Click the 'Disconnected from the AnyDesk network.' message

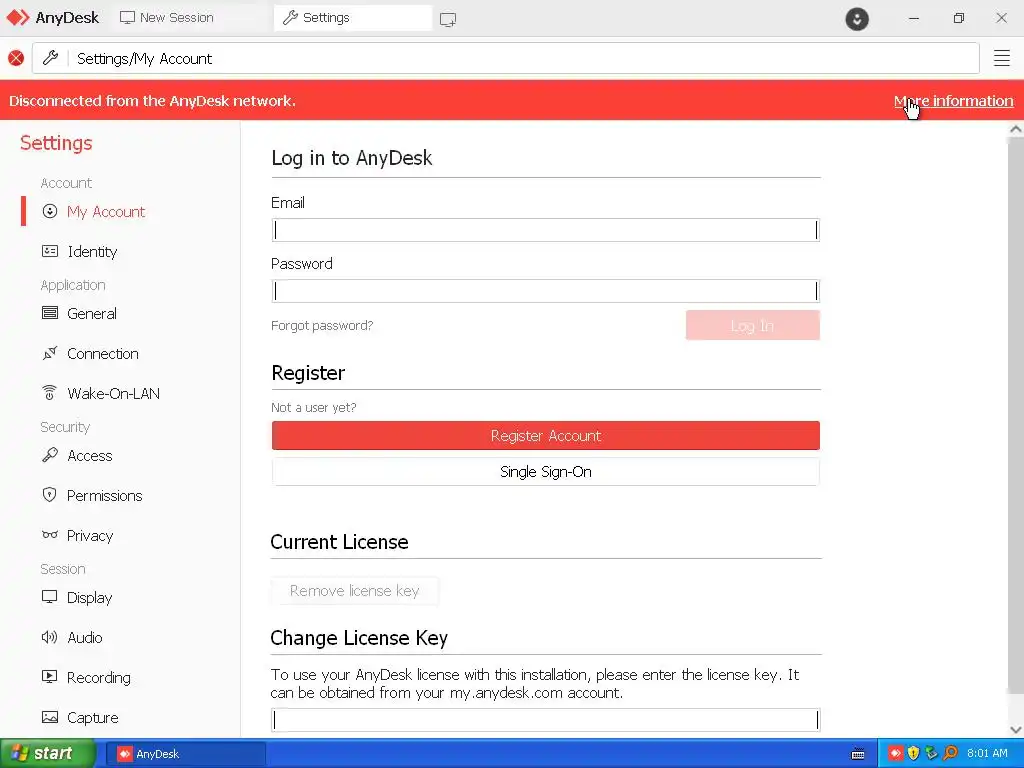coord(152,101)
